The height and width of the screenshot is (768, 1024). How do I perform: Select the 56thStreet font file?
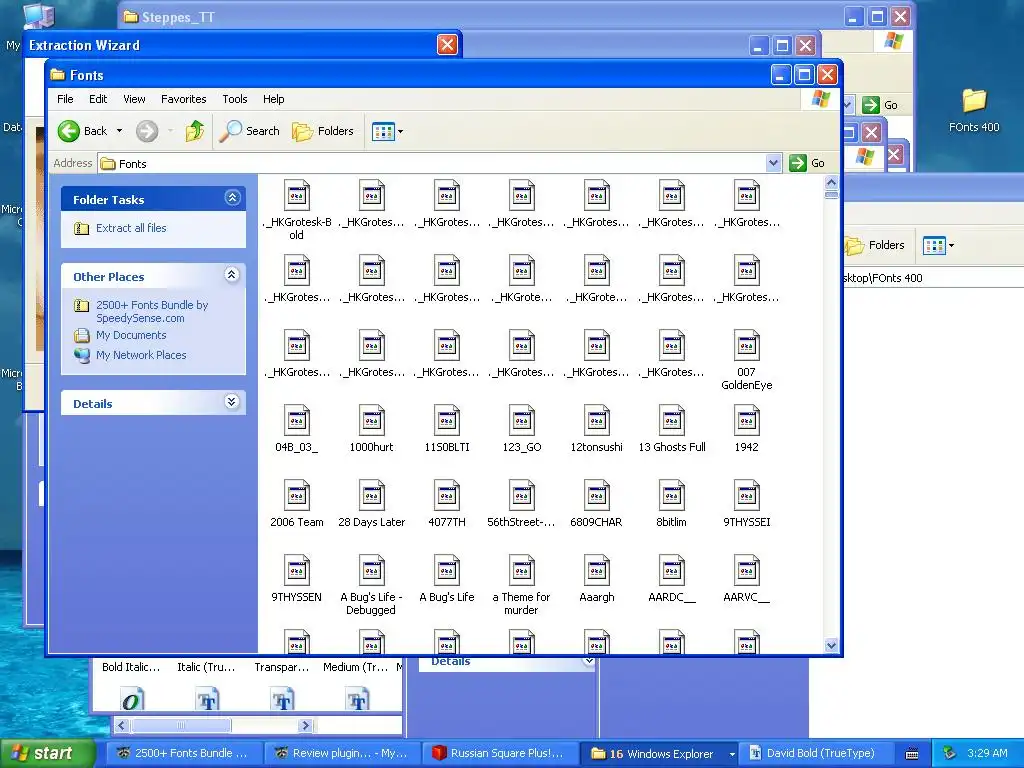[522, 504]
